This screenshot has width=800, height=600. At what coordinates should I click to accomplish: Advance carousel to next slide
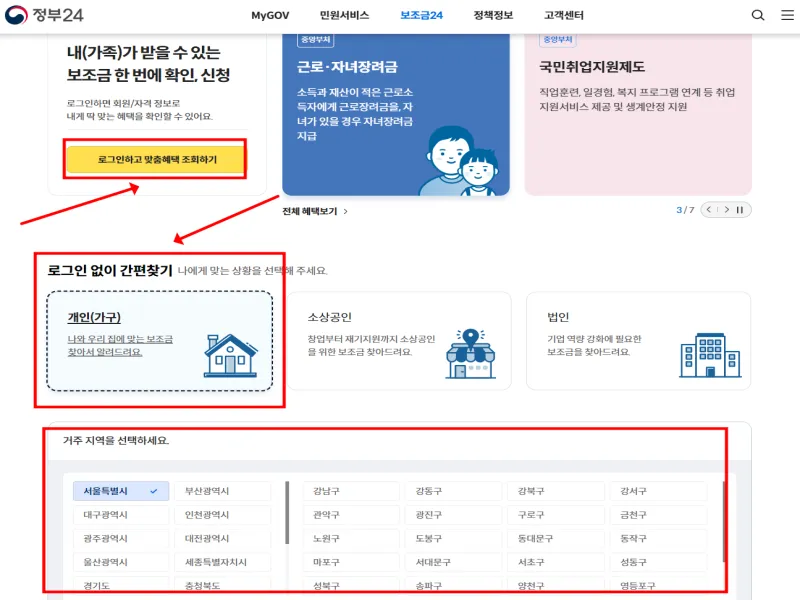coord(727,210)
